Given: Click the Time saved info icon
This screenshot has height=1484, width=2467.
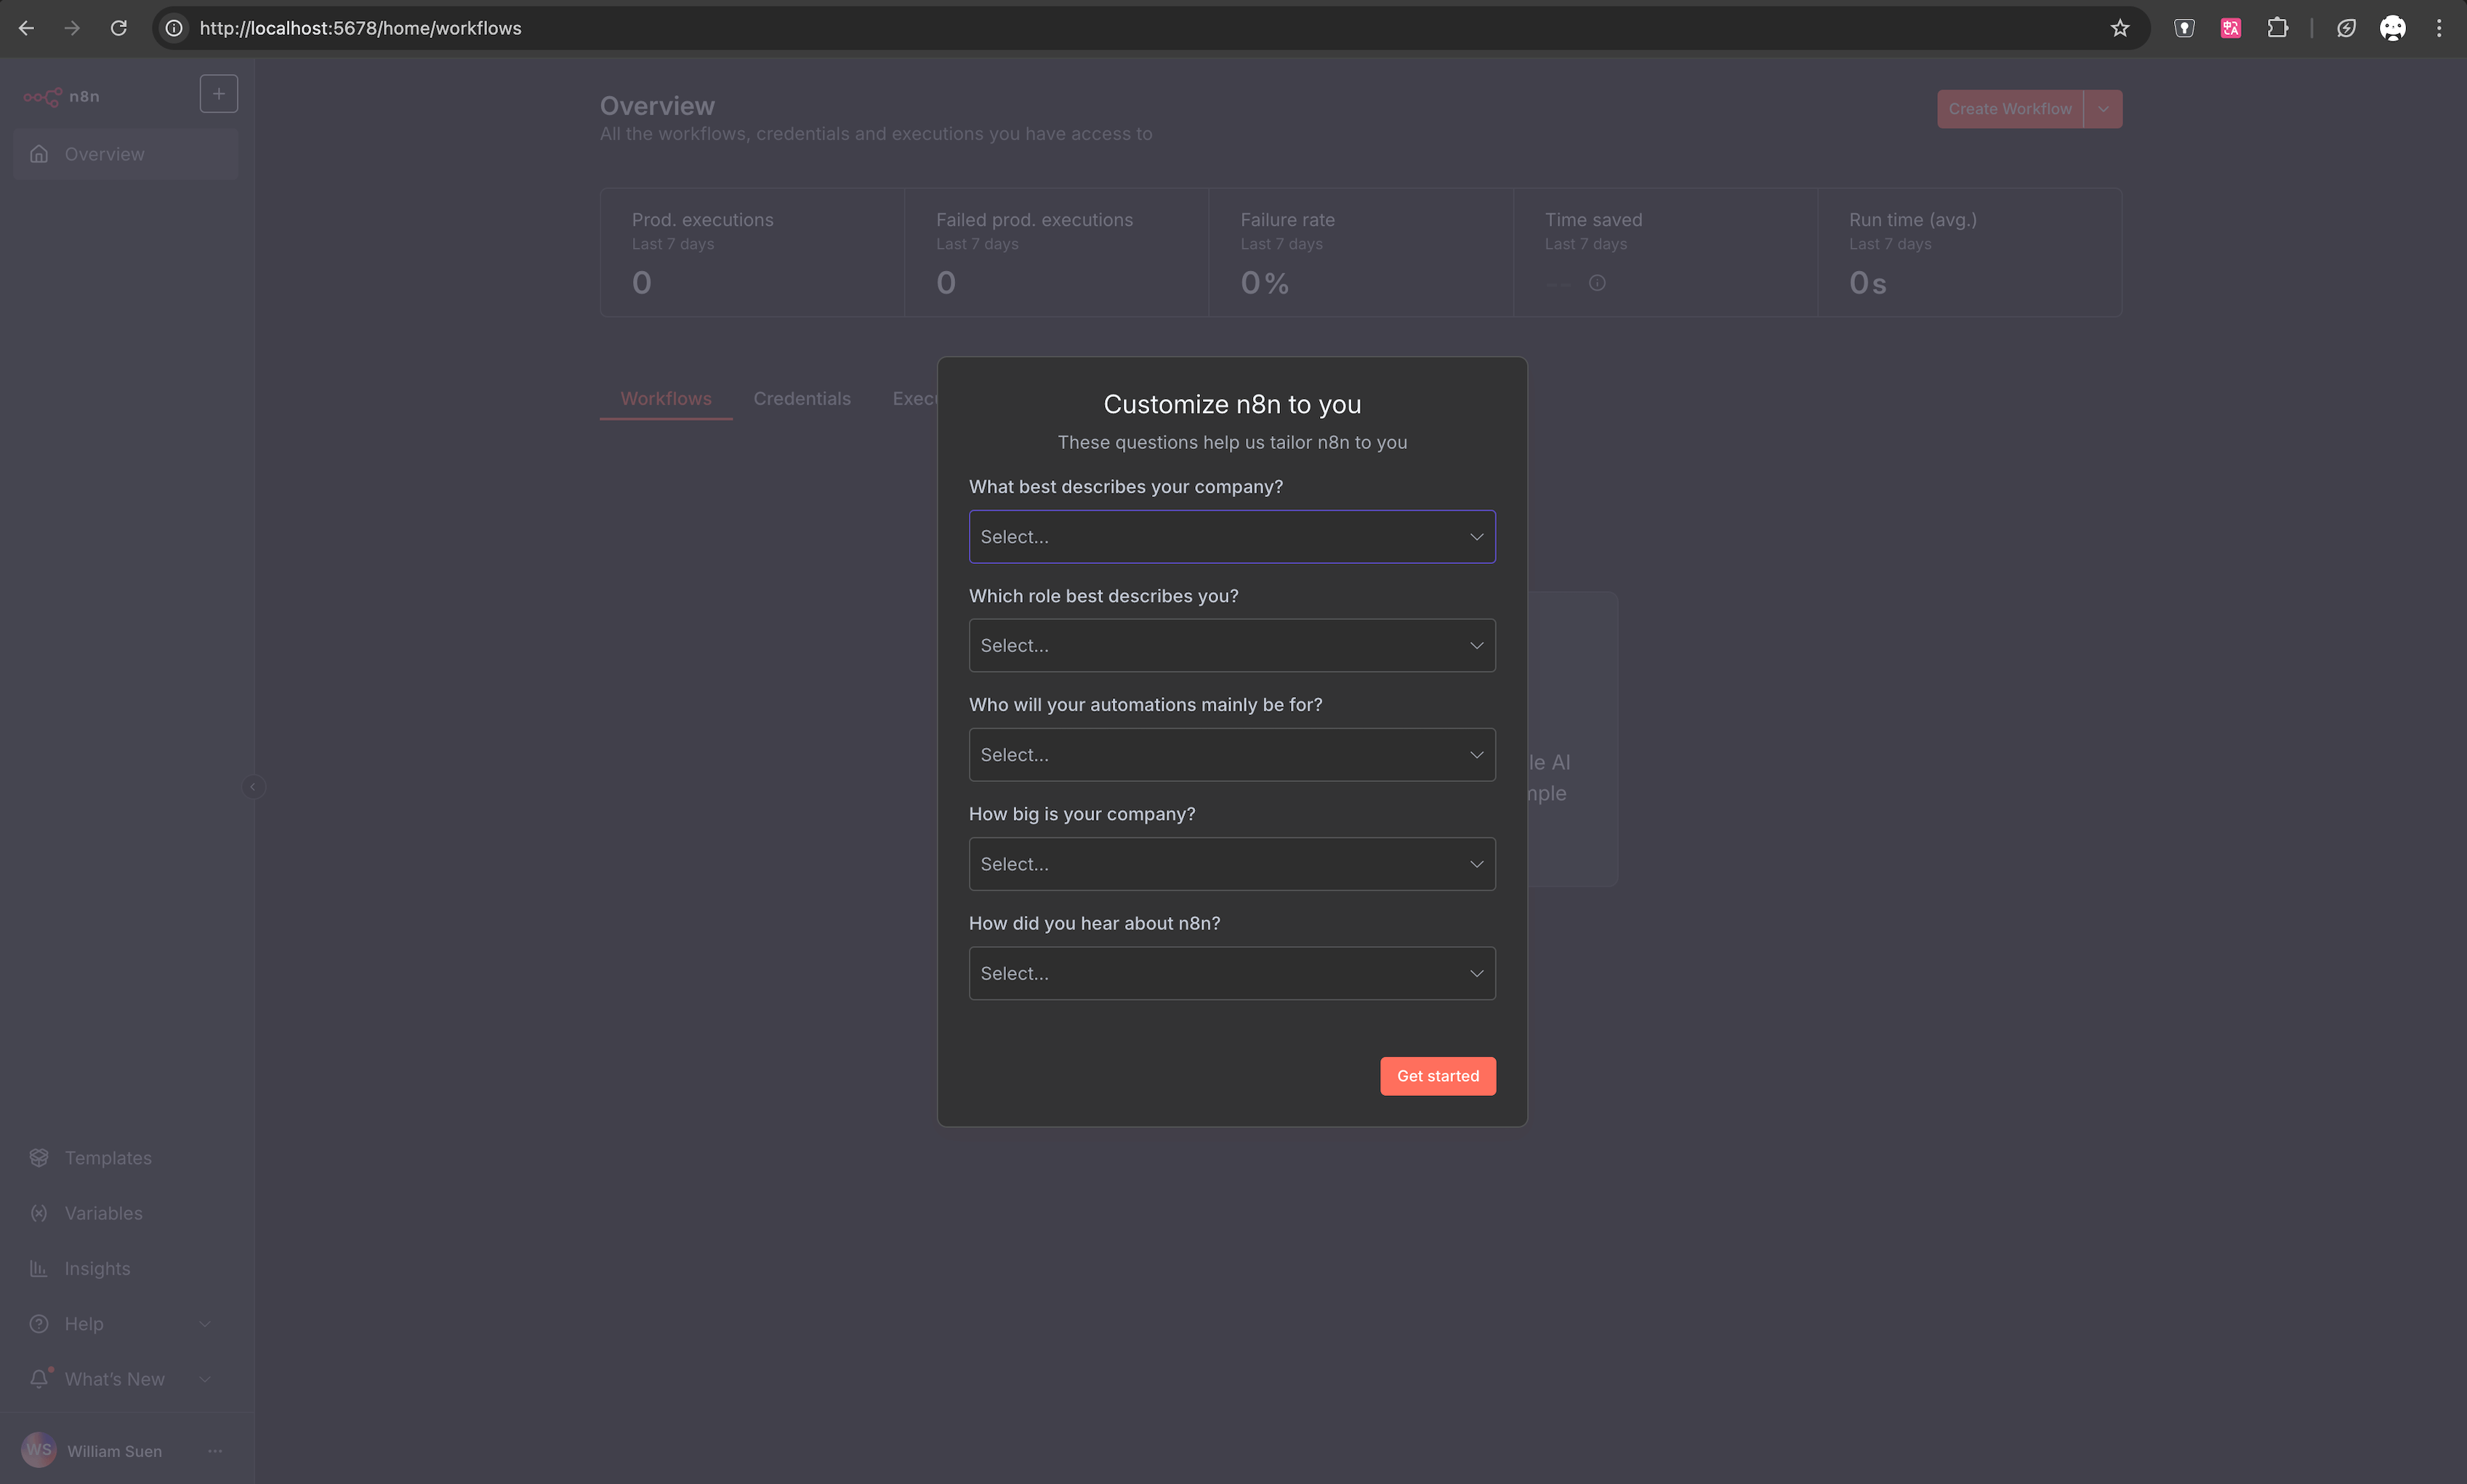Looking at the screenshot, I should coord(1597,283).
